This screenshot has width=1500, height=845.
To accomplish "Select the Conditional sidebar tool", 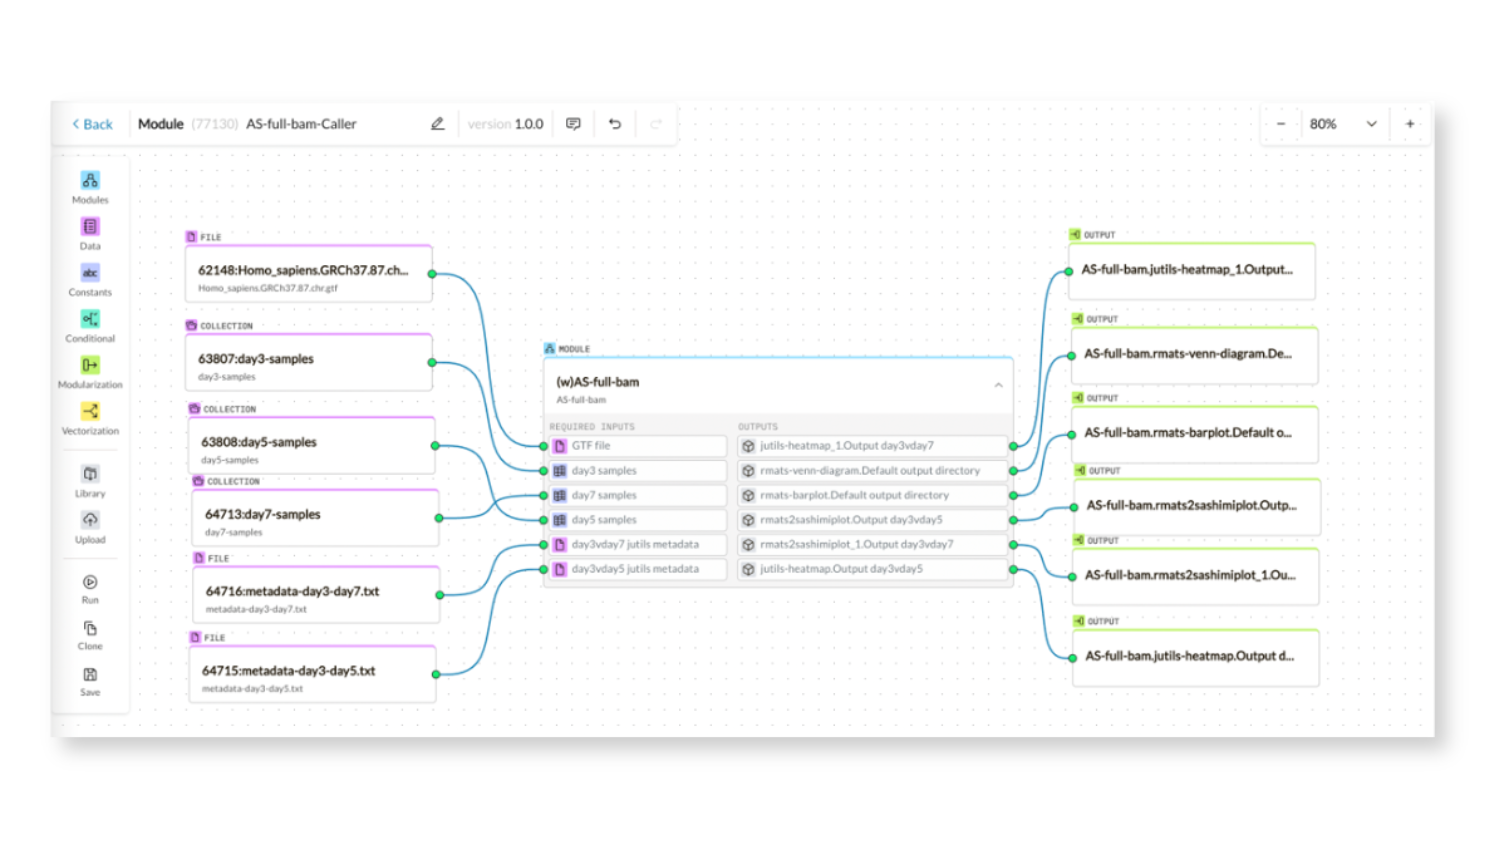I will point(90,325).
